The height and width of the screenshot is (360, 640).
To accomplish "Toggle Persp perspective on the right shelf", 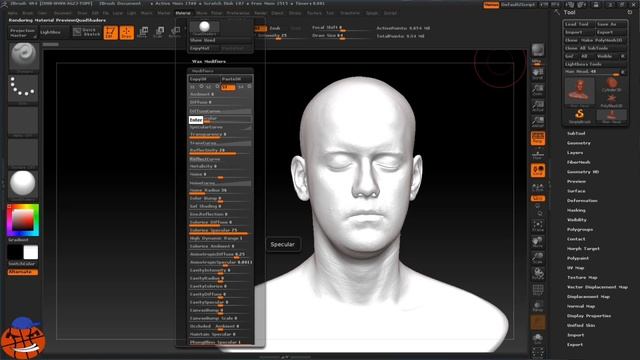I will point(538,138).
